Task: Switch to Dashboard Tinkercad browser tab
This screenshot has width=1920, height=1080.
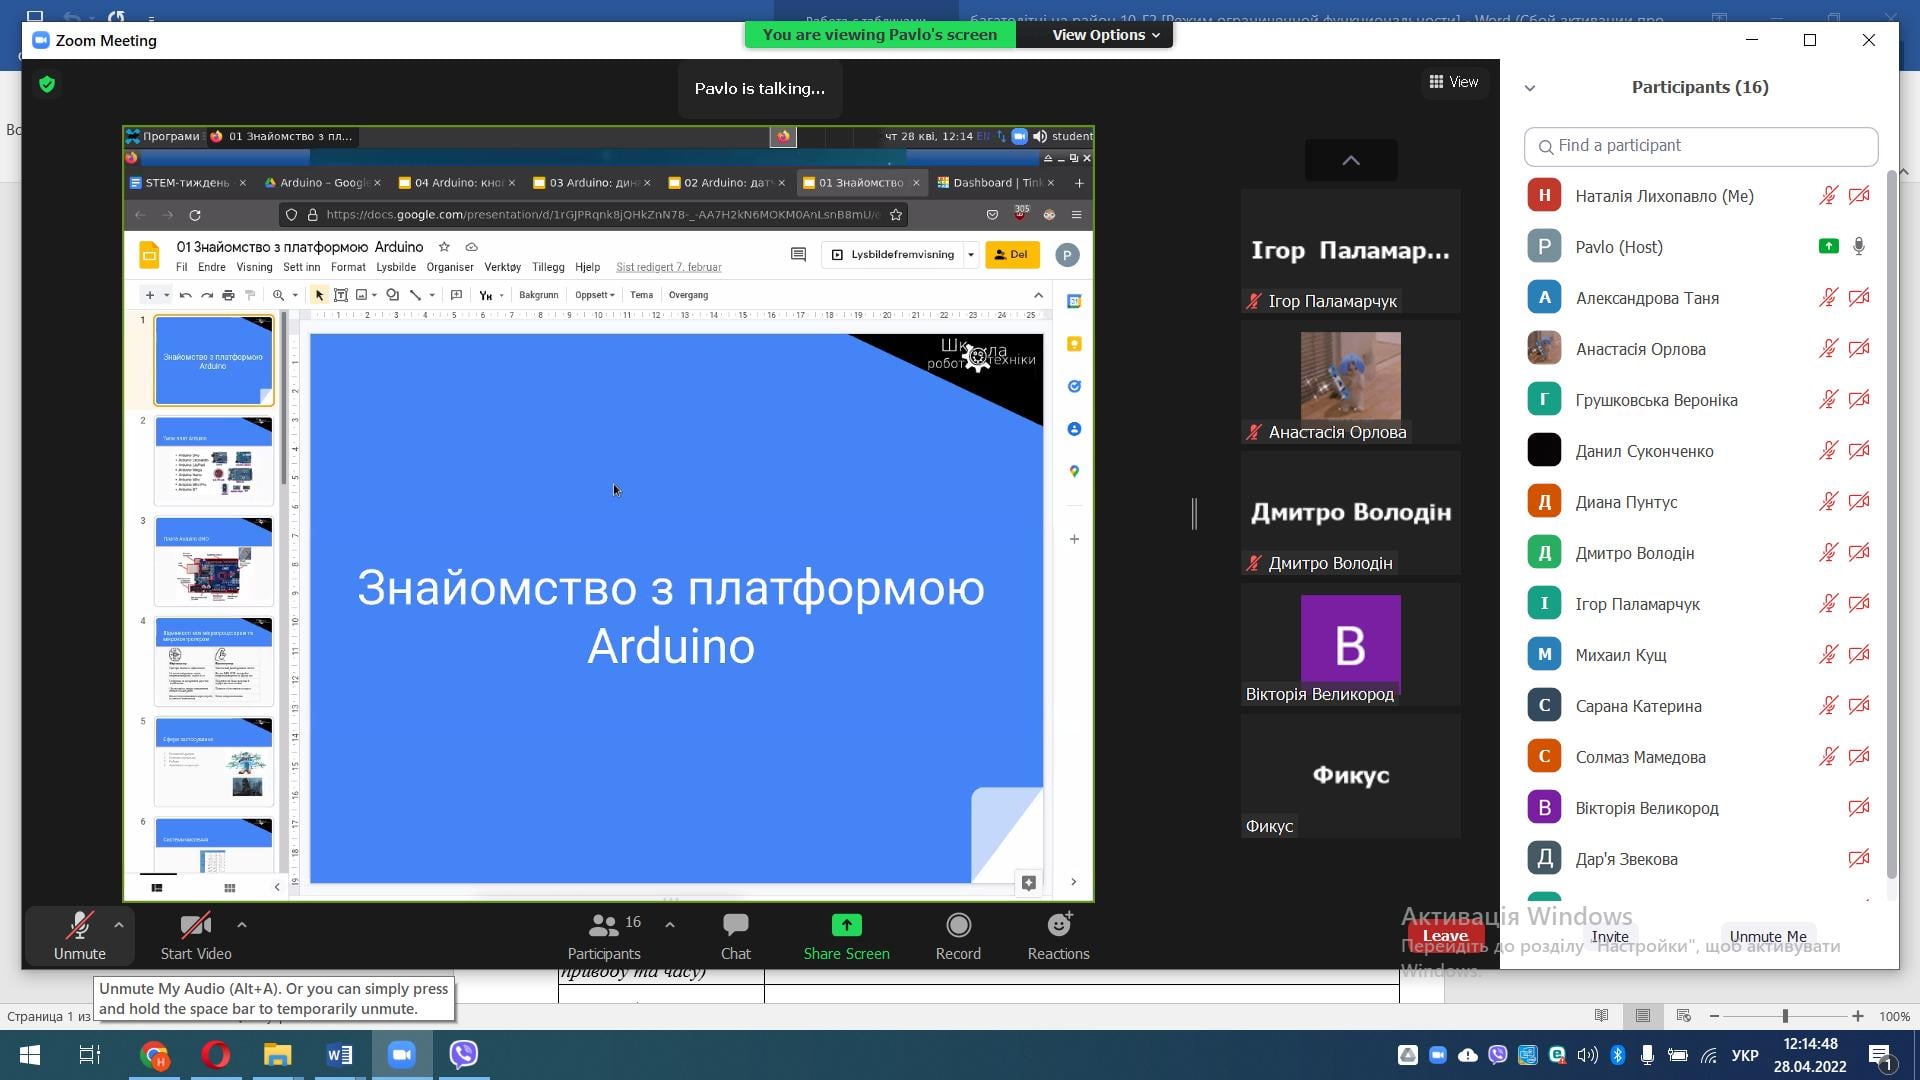Action: click(997, 183)
